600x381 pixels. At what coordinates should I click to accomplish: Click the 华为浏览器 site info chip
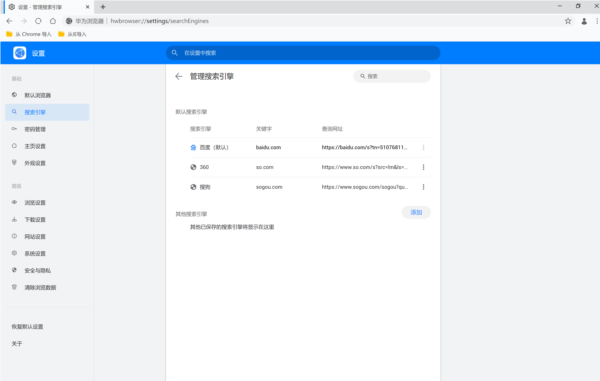tap(85, 21)
